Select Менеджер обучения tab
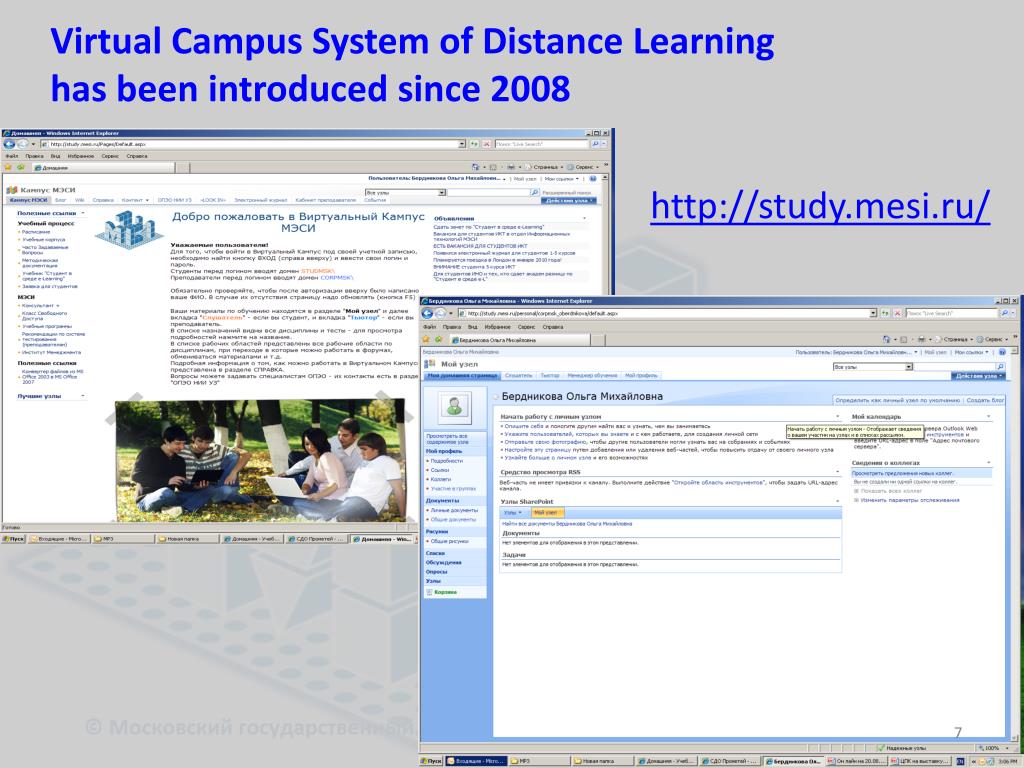The width and height of the screenshot is (1024, 768). (x=592, y=376)
